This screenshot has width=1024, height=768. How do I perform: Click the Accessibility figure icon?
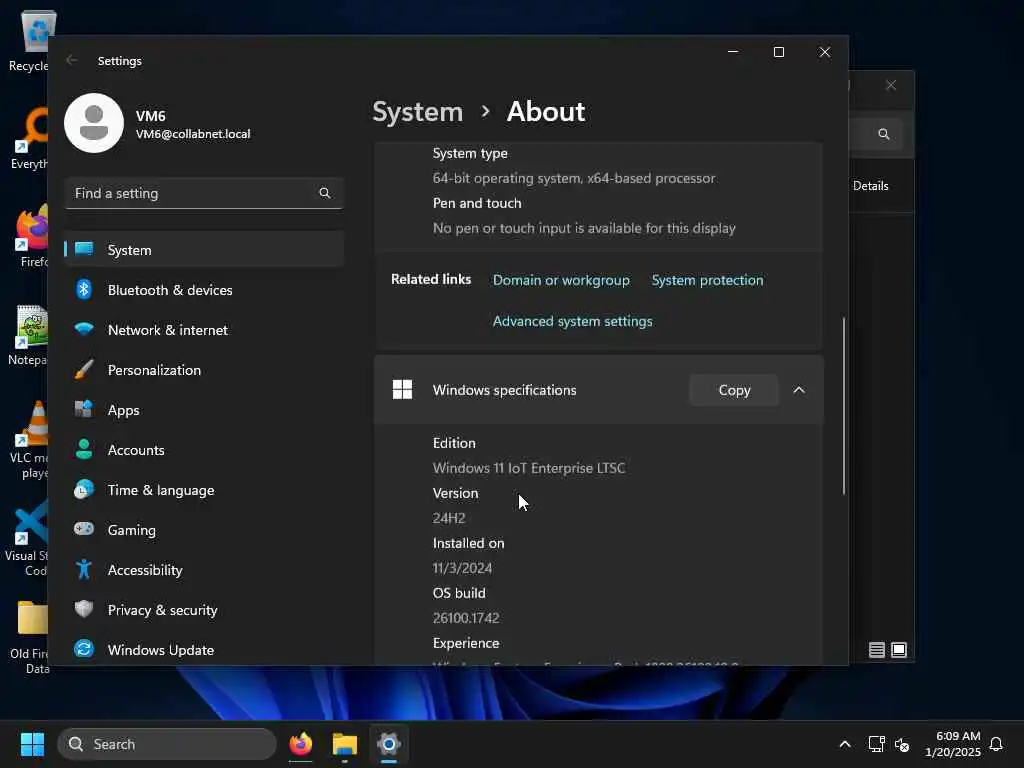84,569
